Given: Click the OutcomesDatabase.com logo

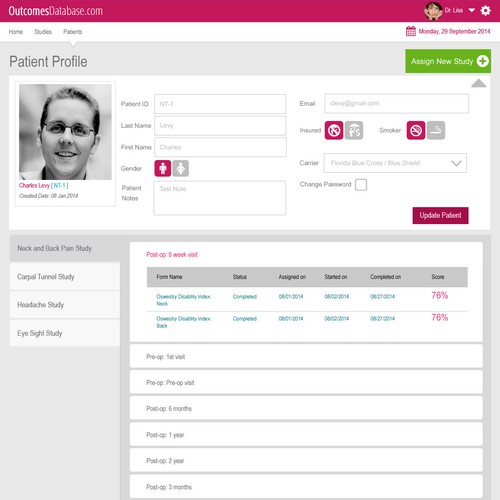Looking at the screenshot, I should [56, 11].
